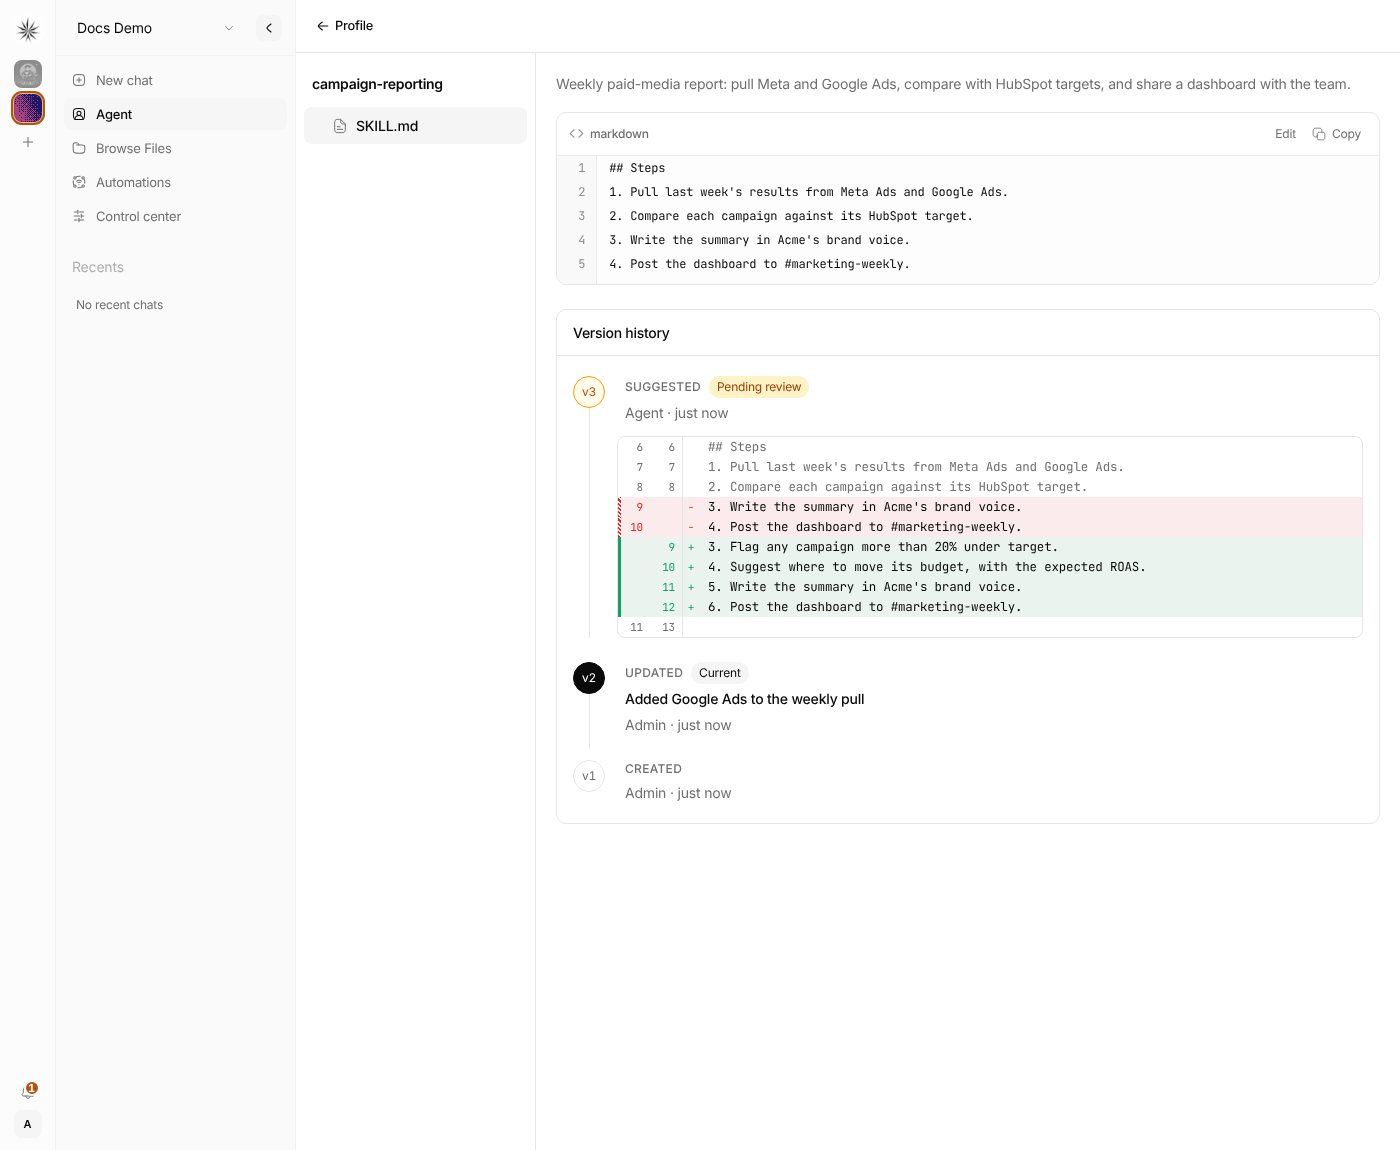Click the starburst logo icon
This screenshot has width=1400, height=1150.
[28, 30]
